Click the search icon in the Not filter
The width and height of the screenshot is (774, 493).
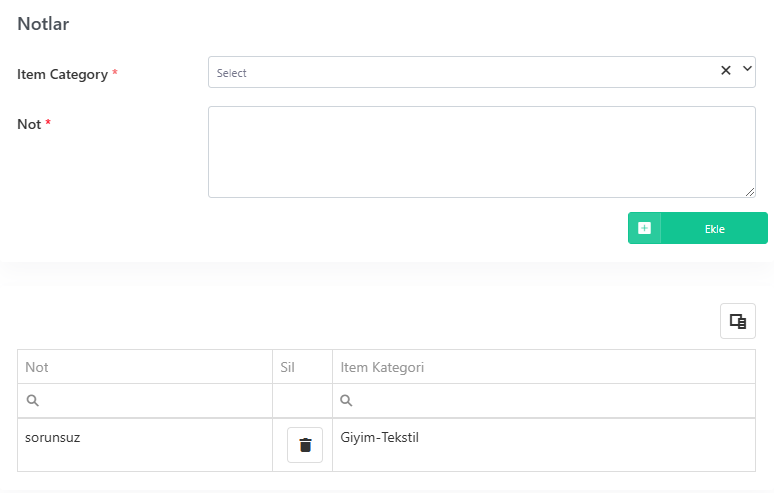click(x=33, y=400)
